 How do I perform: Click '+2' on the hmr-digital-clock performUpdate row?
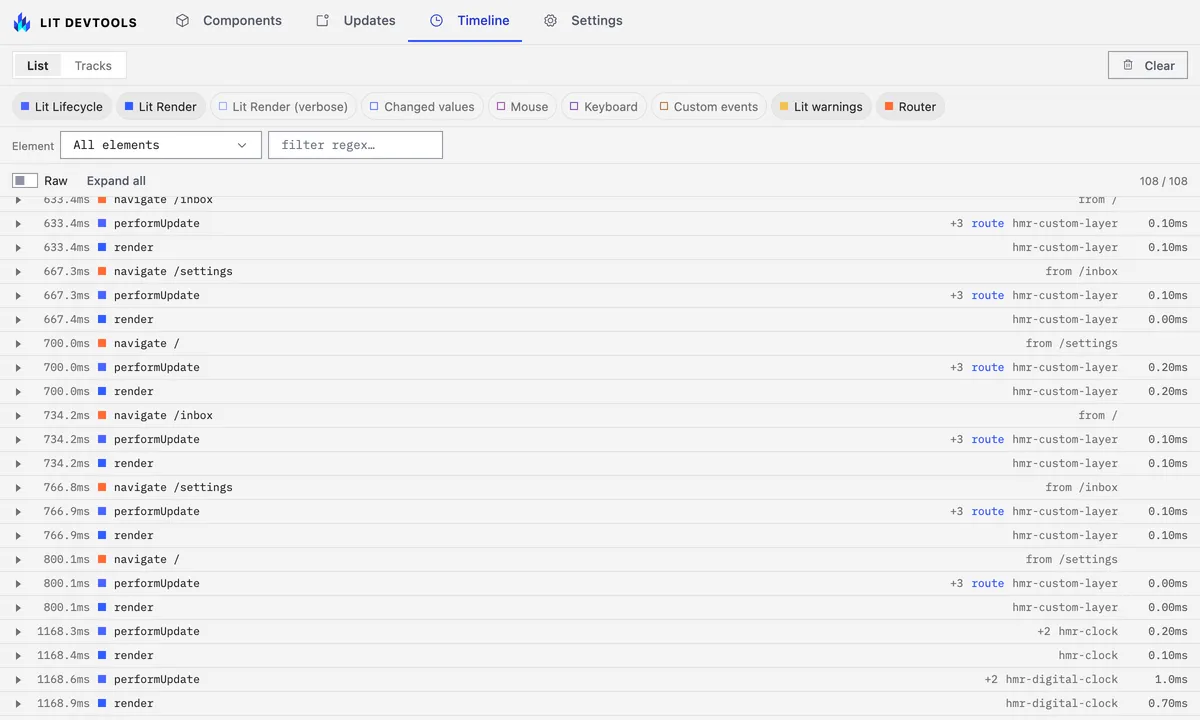991,679
